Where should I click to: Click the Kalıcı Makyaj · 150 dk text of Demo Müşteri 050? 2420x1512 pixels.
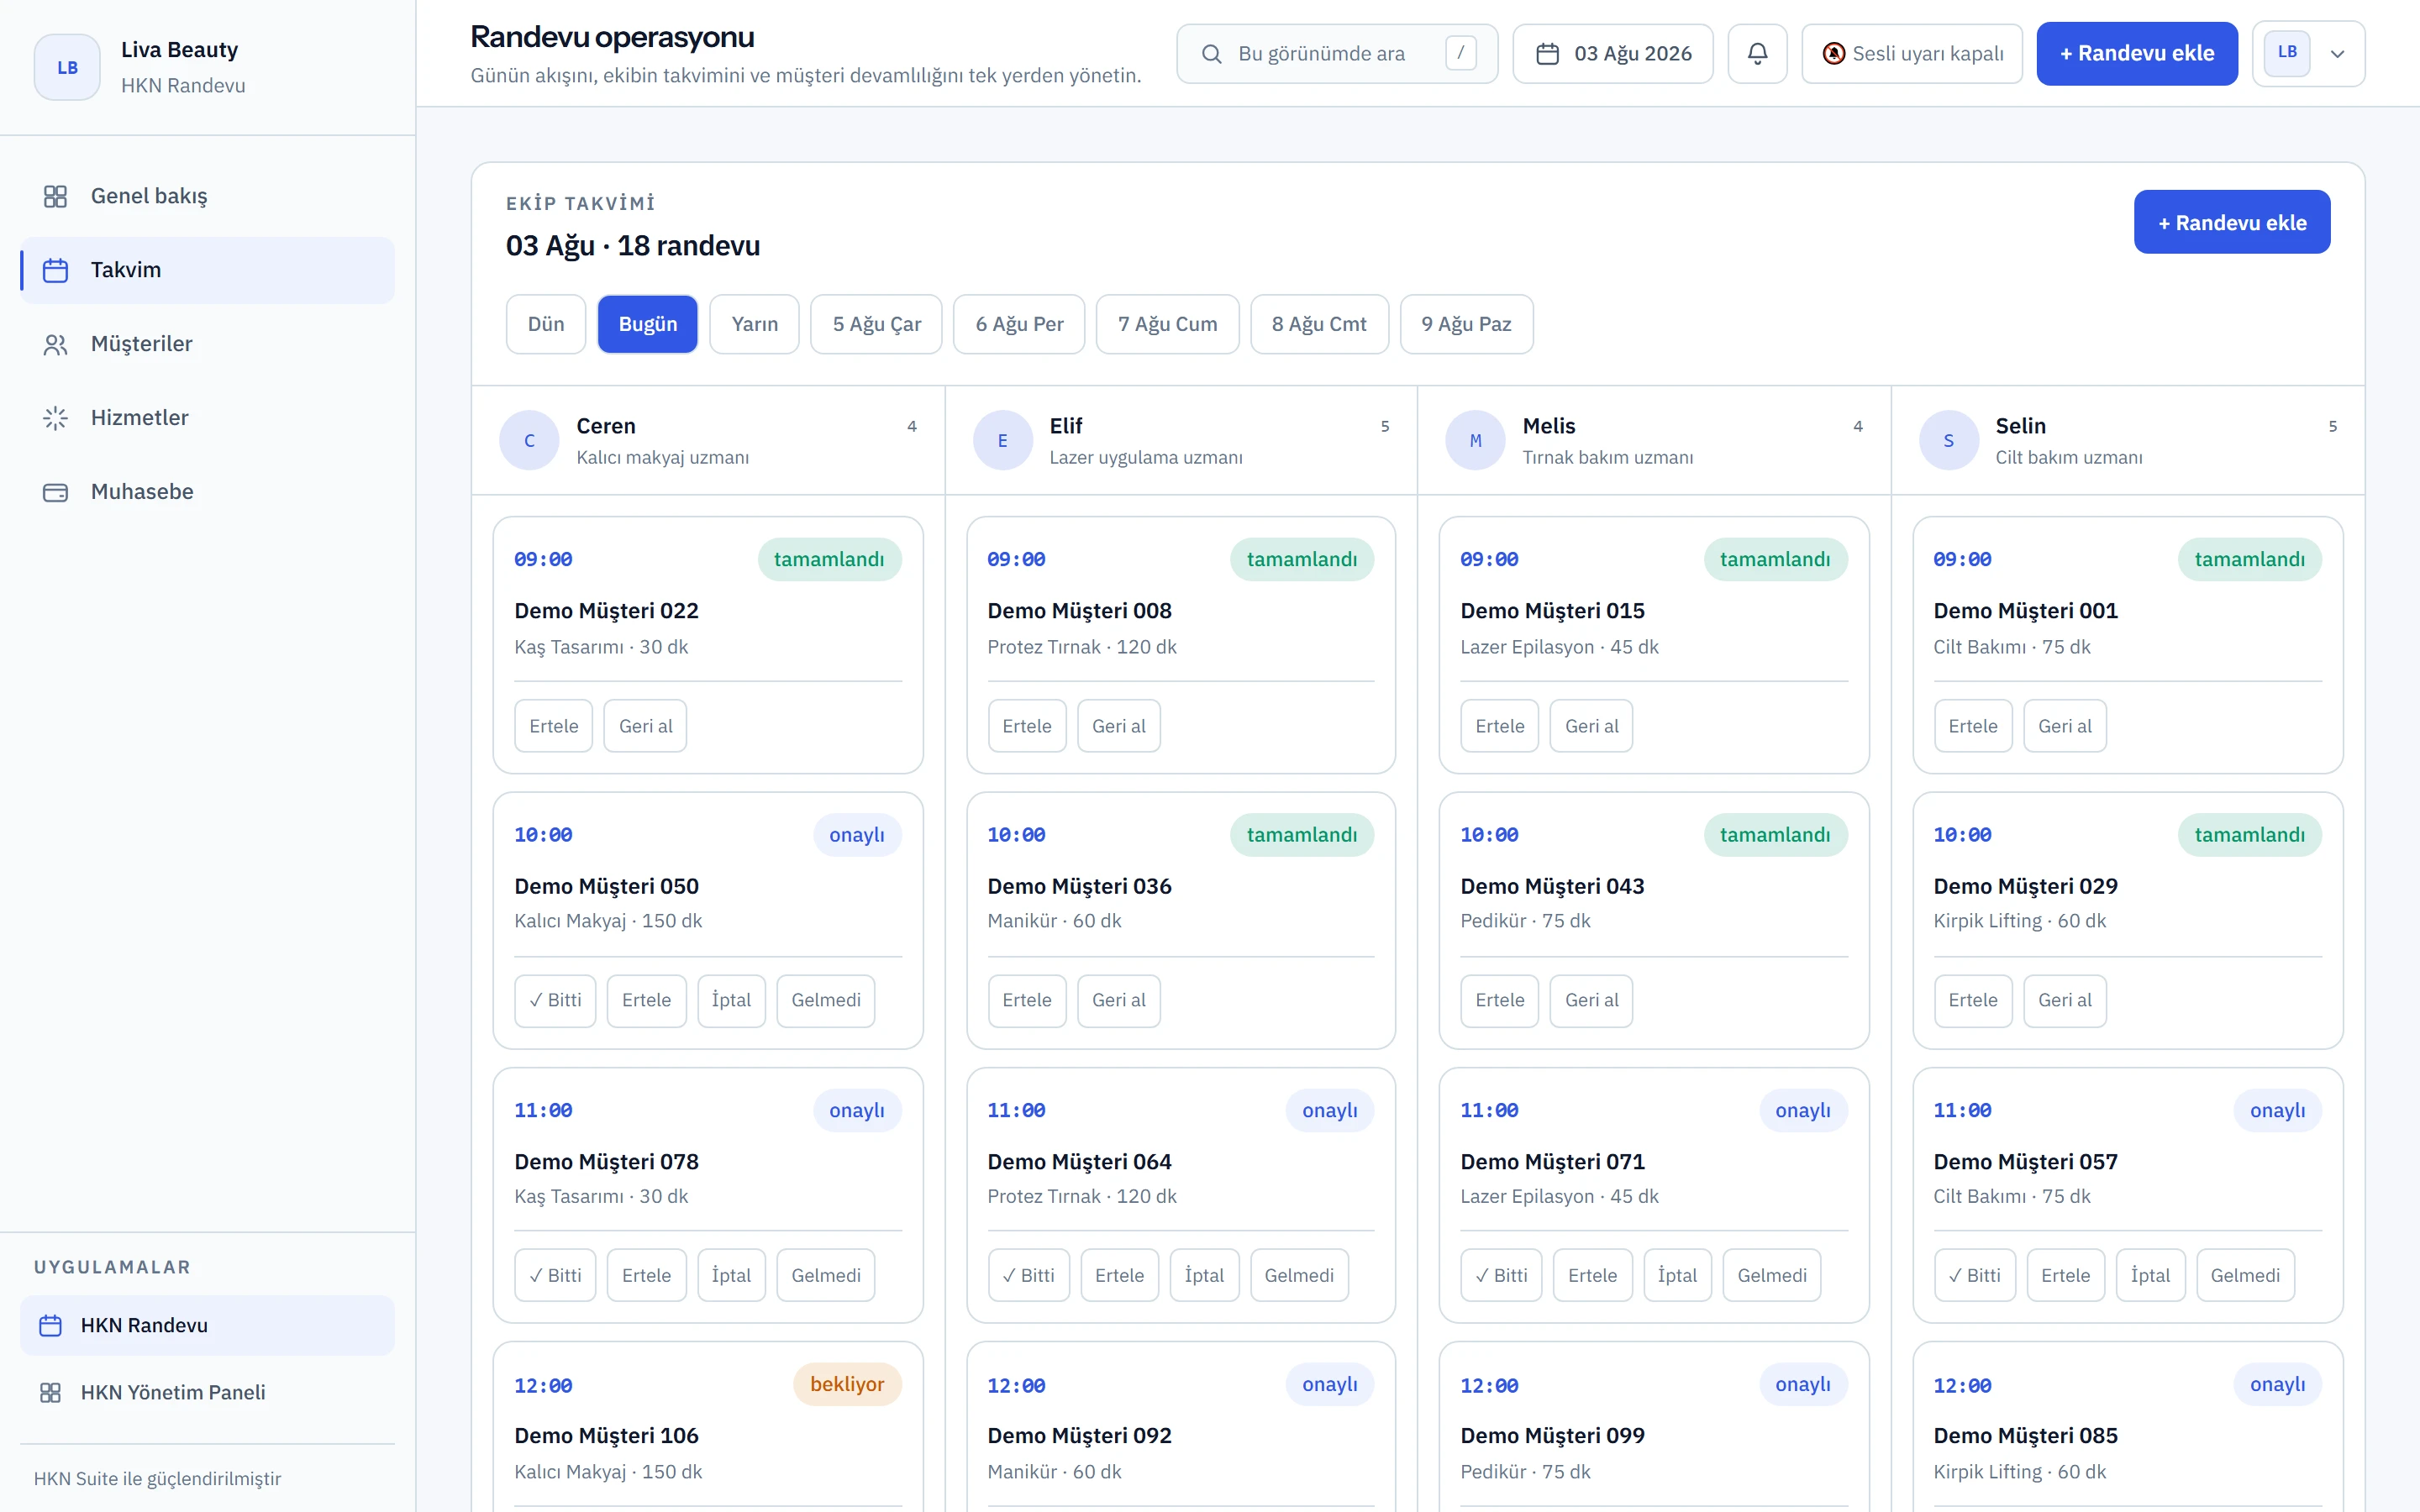[608, 921]
